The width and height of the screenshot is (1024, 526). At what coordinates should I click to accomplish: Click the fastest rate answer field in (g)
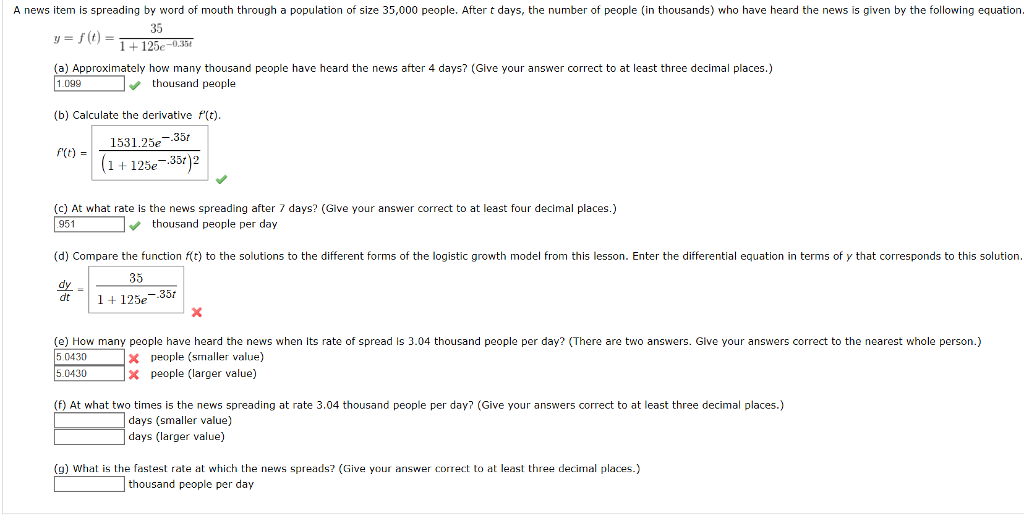click(x=89, y=484)
